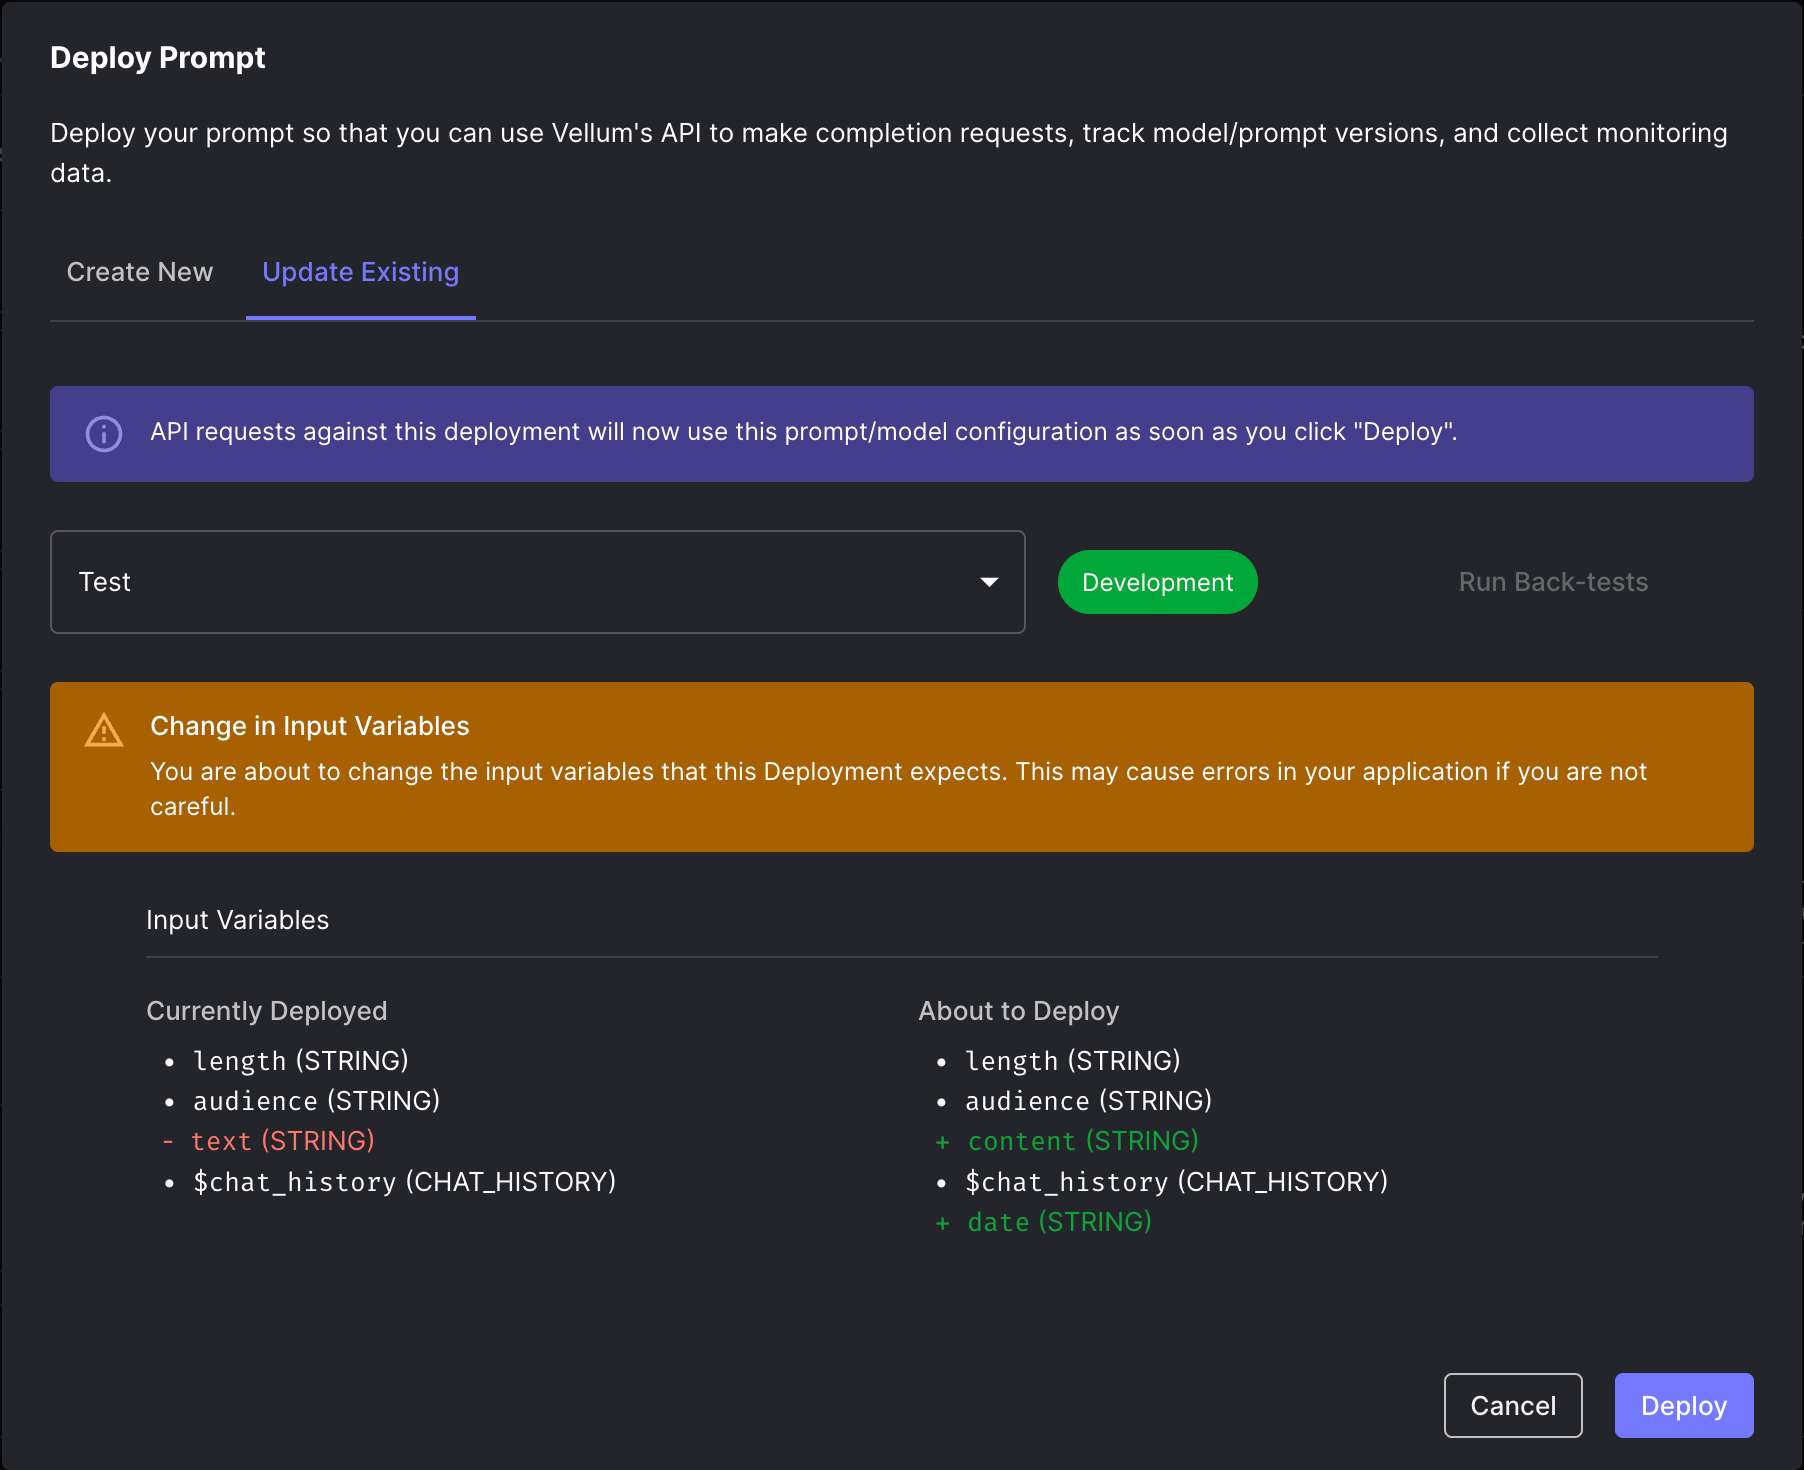Image resolution: width=1804 pixels, height=1470 pixels.
Task: Open the Test deployment dropdown
Action: coord(537,582)
